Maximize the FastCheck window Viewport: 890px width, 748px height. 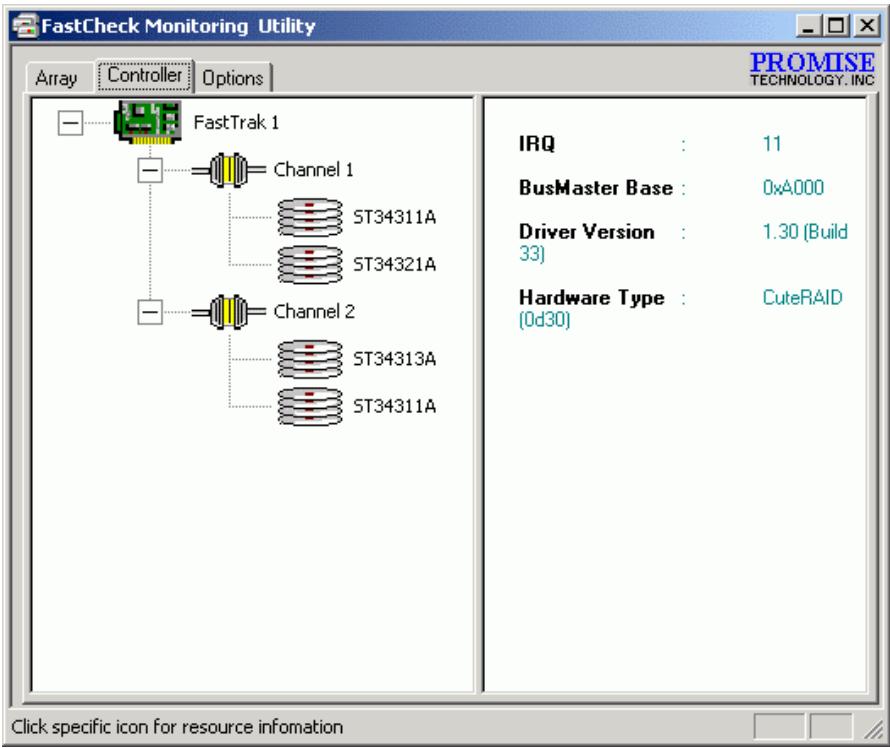(x=837, y=26)
